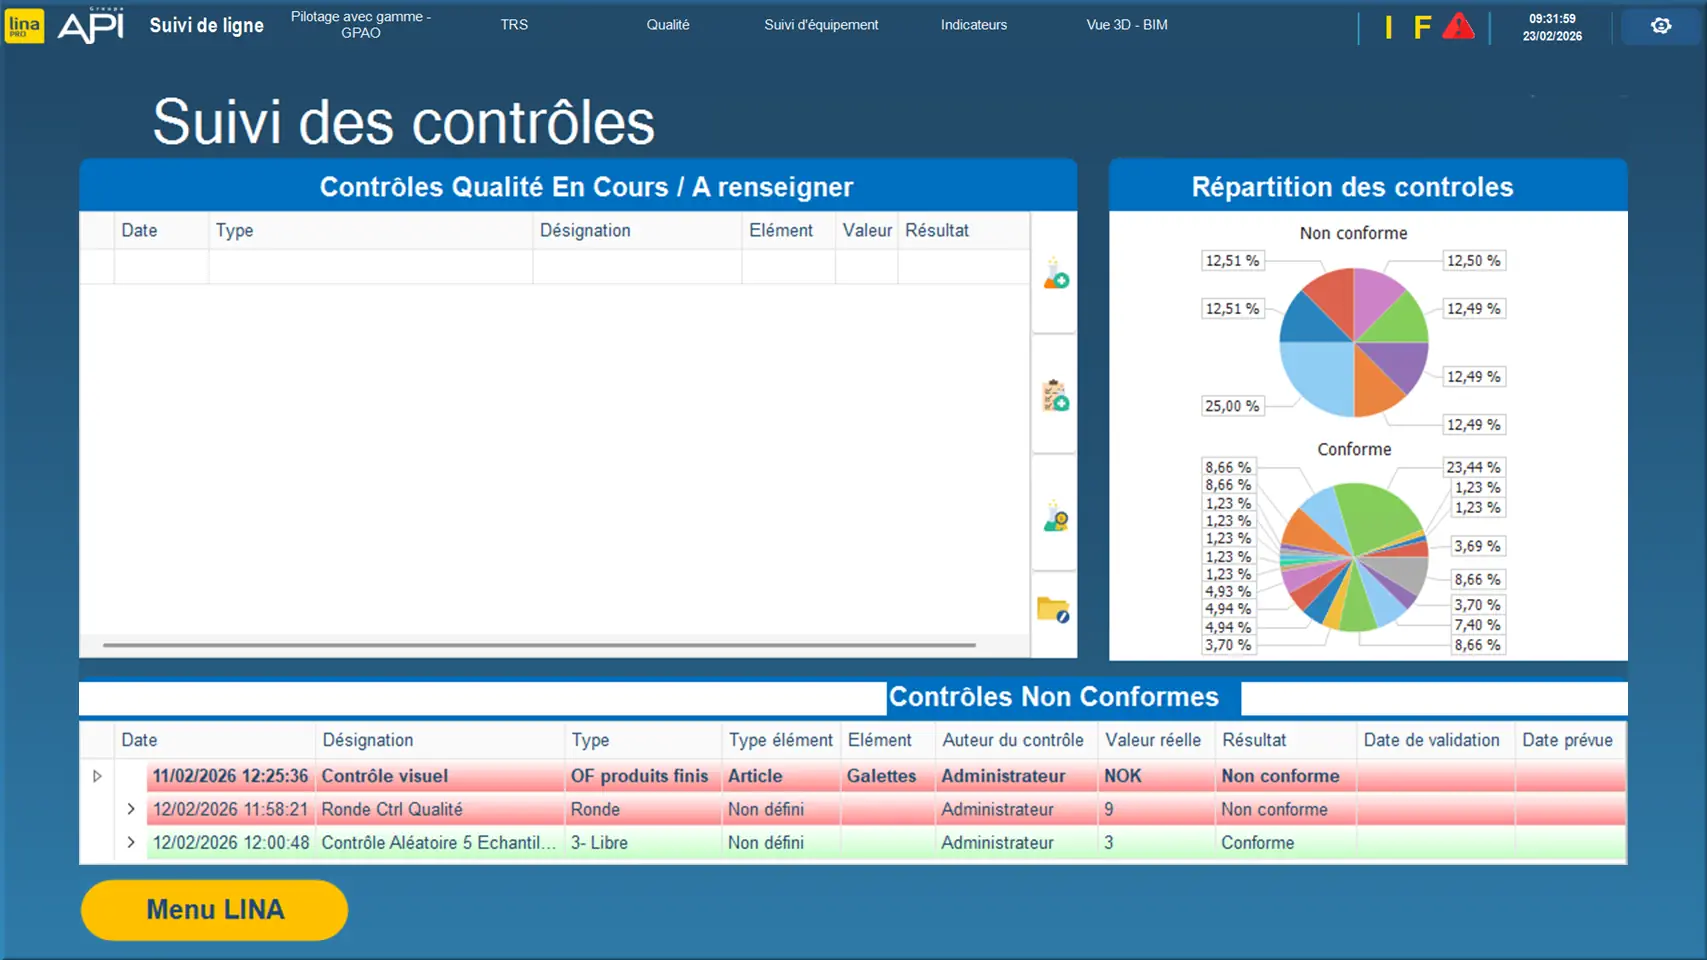Click the yellow I status indicator

click(x=1388, y=27)
